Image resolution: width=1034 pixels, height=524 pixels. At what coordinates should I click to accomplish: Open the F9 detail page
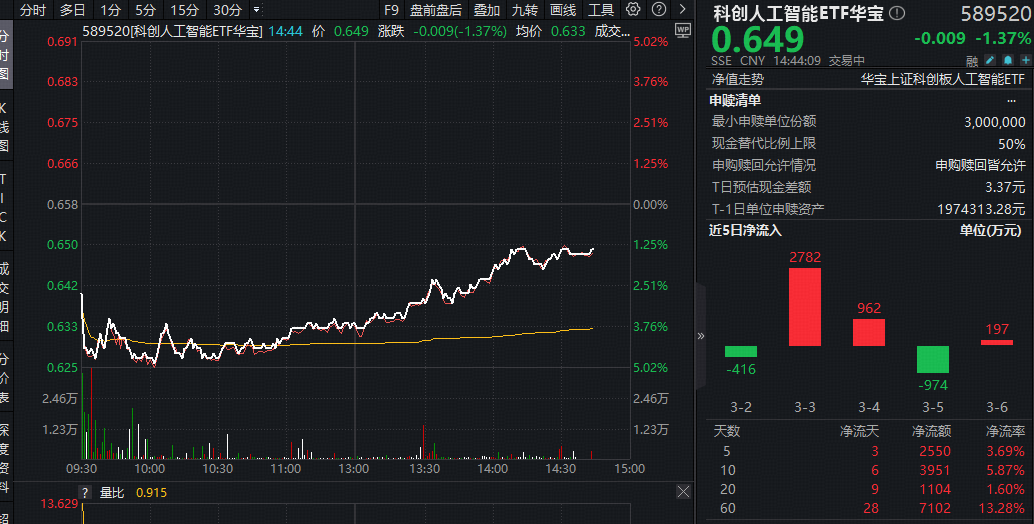pos(391,10)
